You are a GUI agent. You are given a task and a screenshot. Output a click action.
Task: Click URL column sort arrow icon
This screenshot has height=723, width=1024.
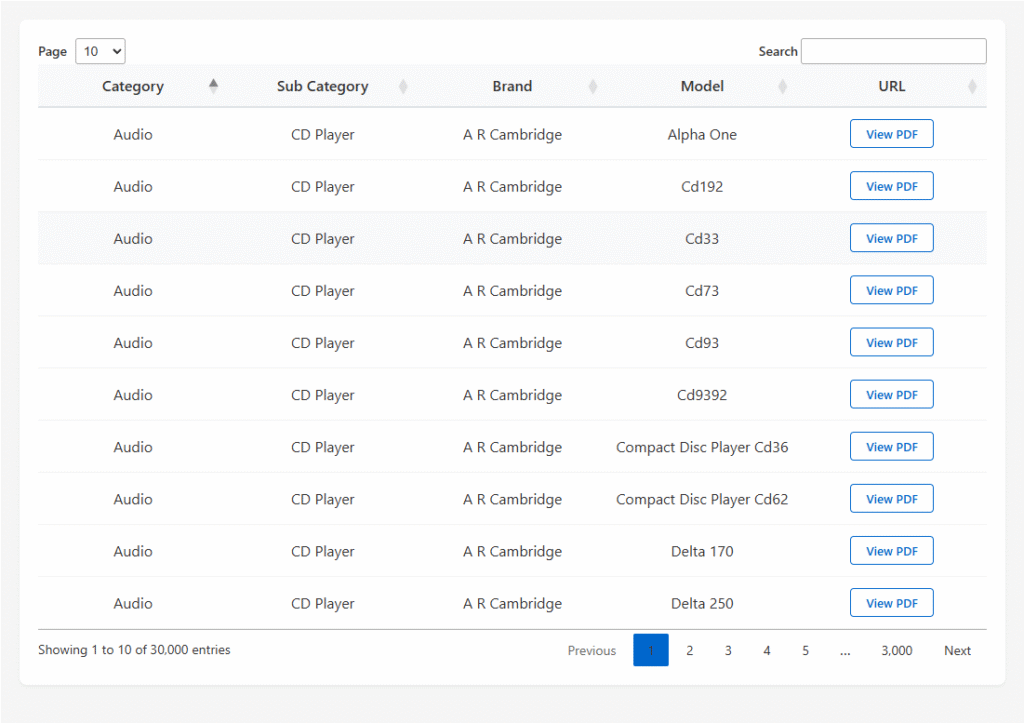pos(972,86)
